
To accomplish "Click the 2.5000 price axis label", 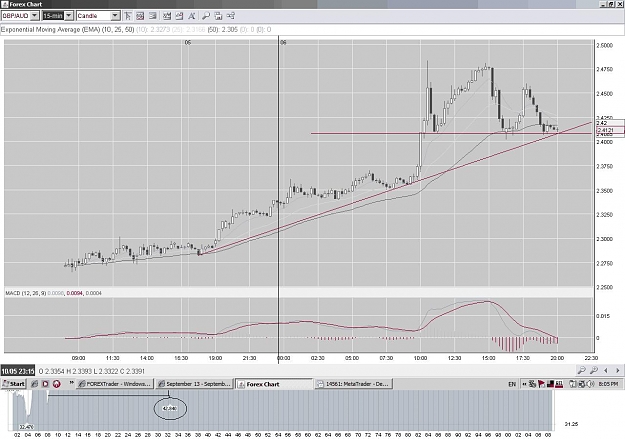I will [604, 45].
